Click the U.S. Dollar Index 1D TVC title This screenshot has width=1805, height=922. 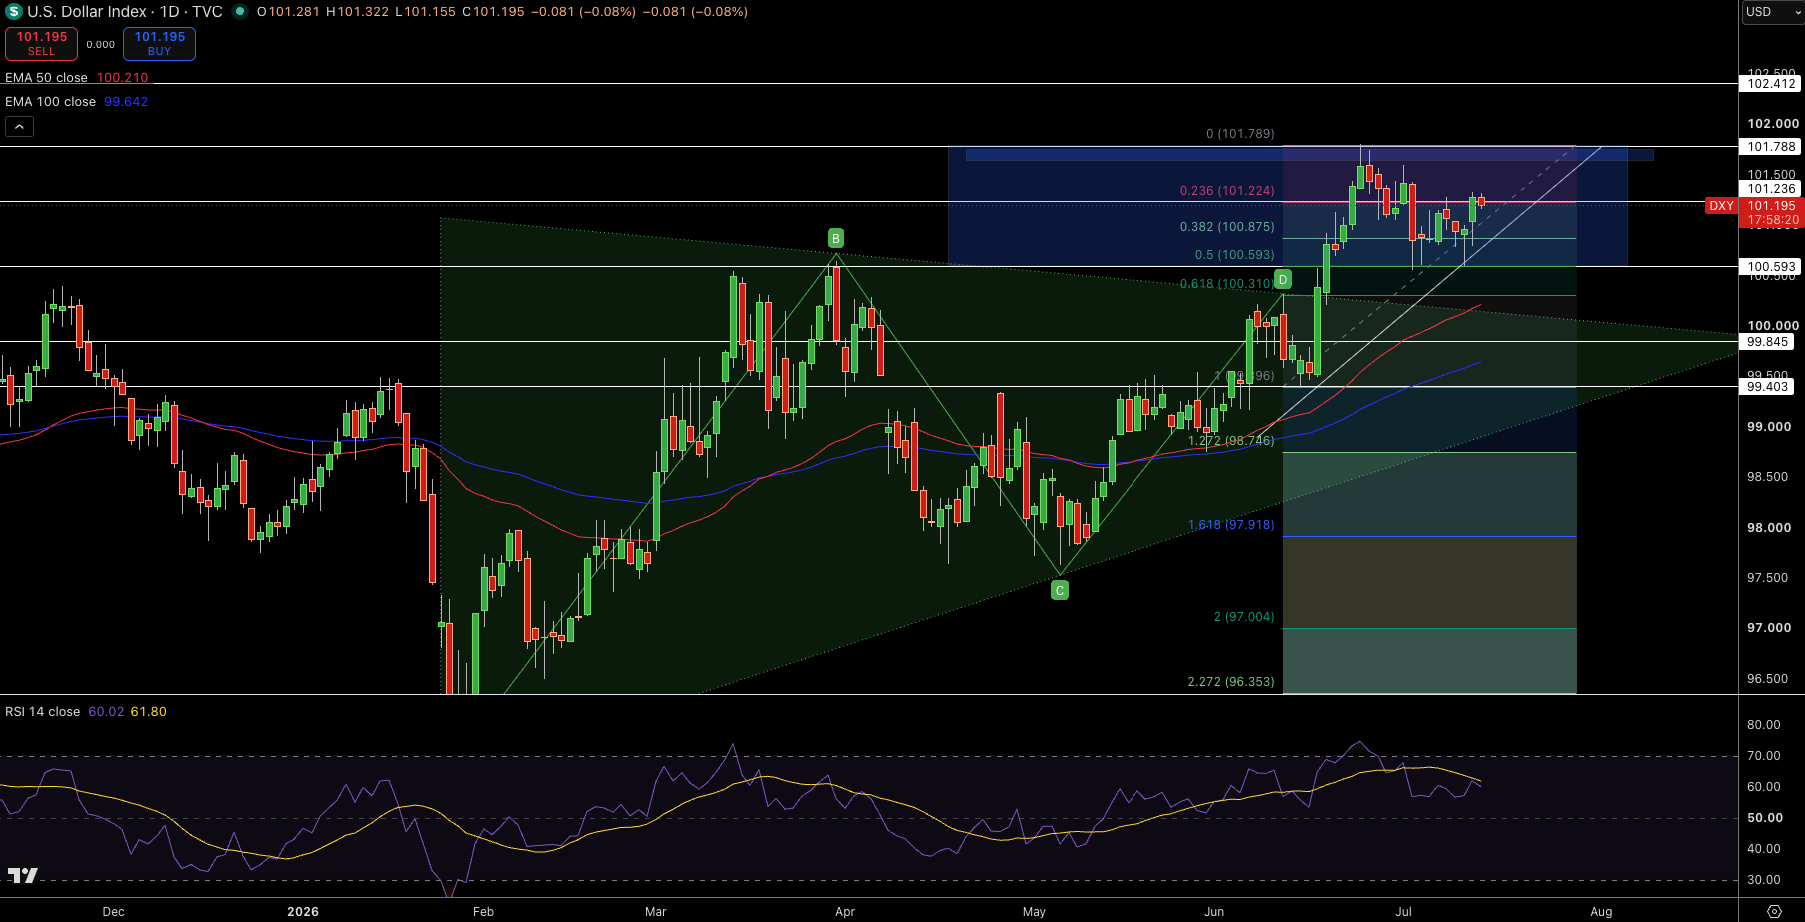point(125,12)
